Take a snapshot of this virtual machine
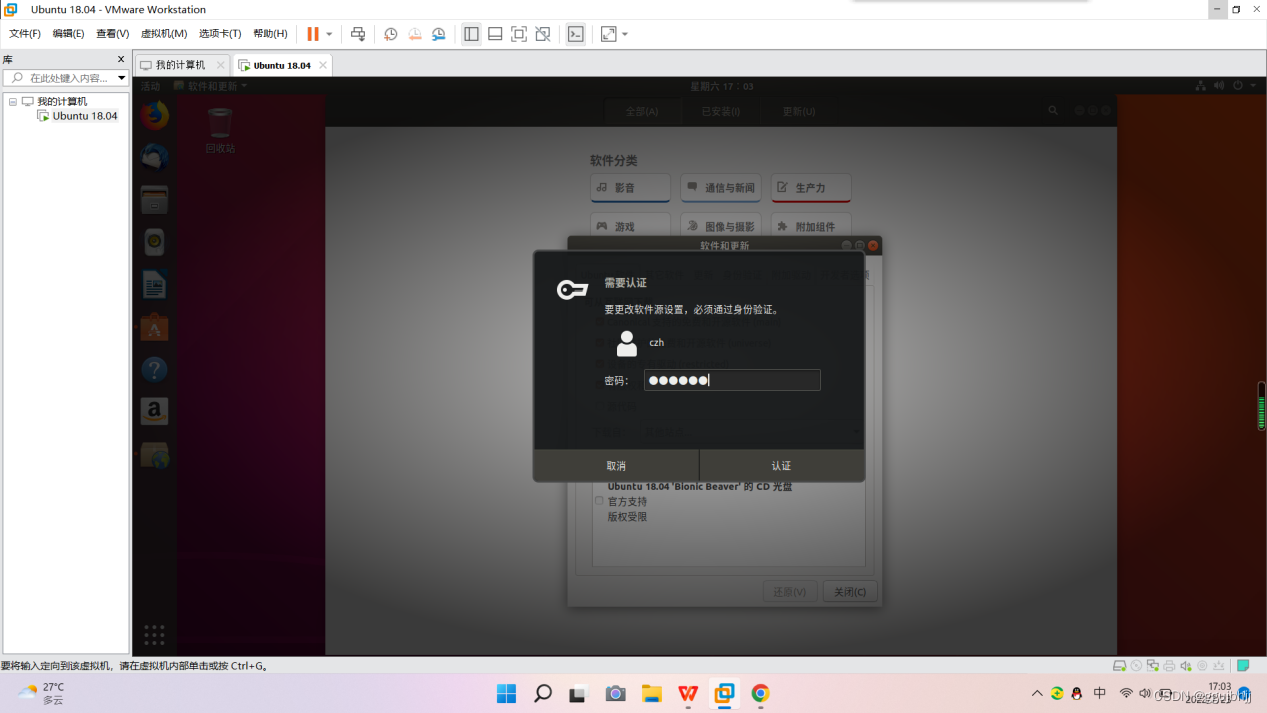The width and height of the screenshot is (1267, 713). [x=391, y=34]
